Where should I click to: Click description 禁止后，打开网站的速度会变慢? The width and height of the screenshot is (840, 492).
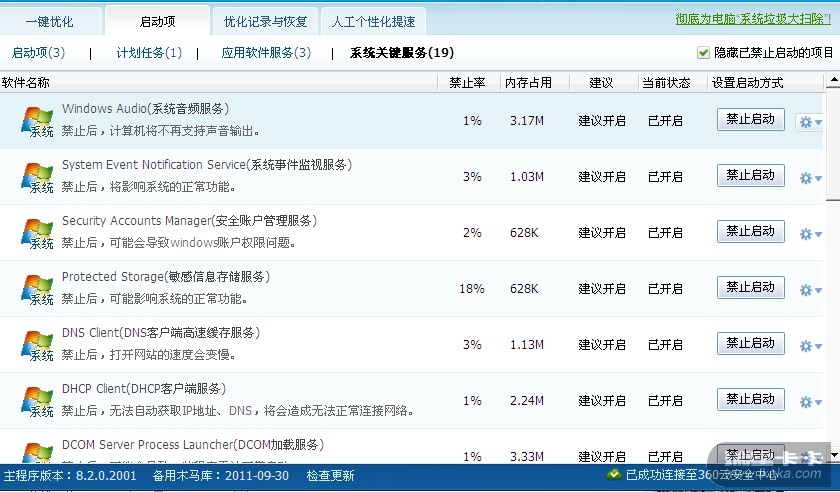point(148,355)
